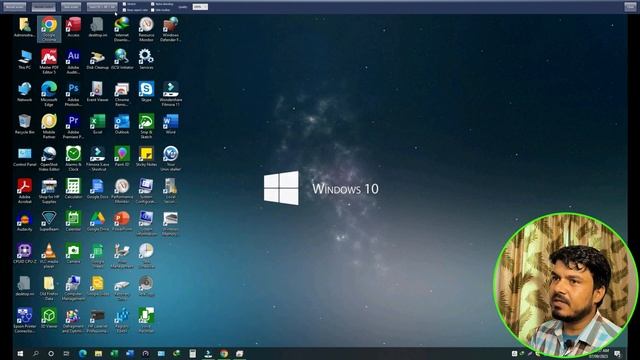Select the Microsoft Edge desktop shortcut

coord(49,93)
